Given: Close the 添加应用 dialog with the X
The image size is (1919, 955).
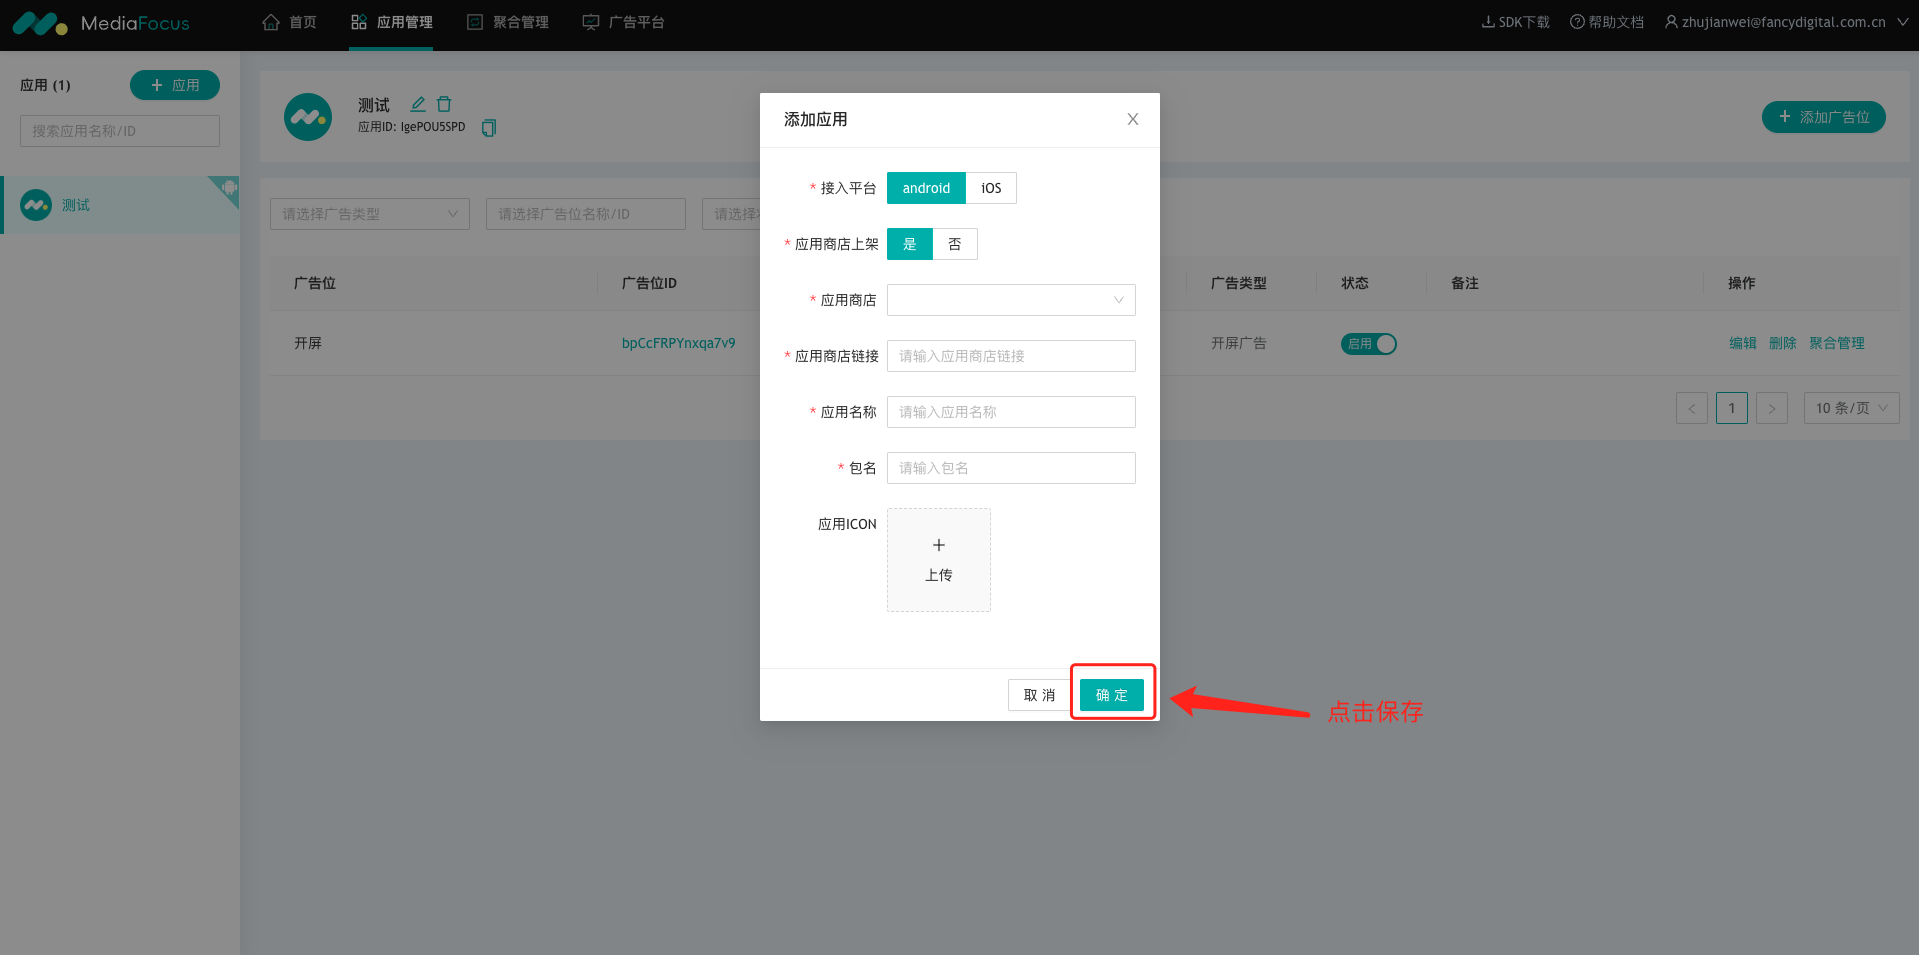Looking at the screenshot, I should coord(1132,119).
